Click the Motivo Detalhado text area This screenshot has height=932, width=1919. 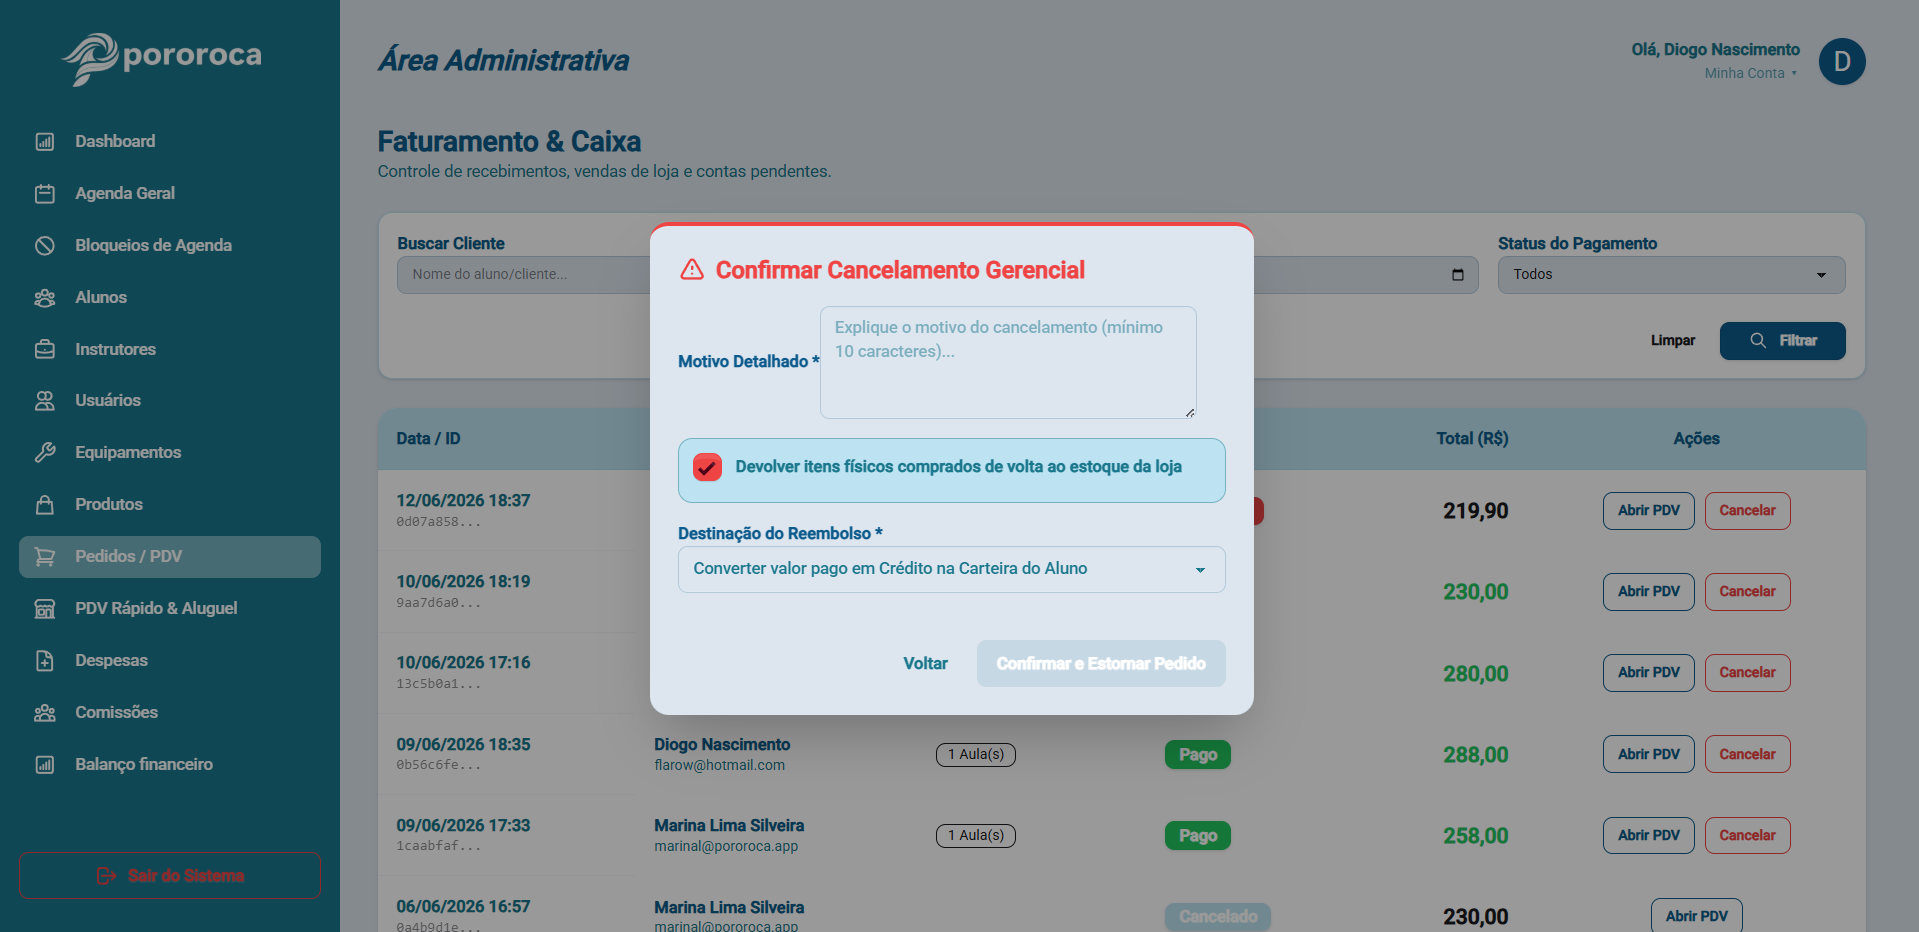(1008, 363)
